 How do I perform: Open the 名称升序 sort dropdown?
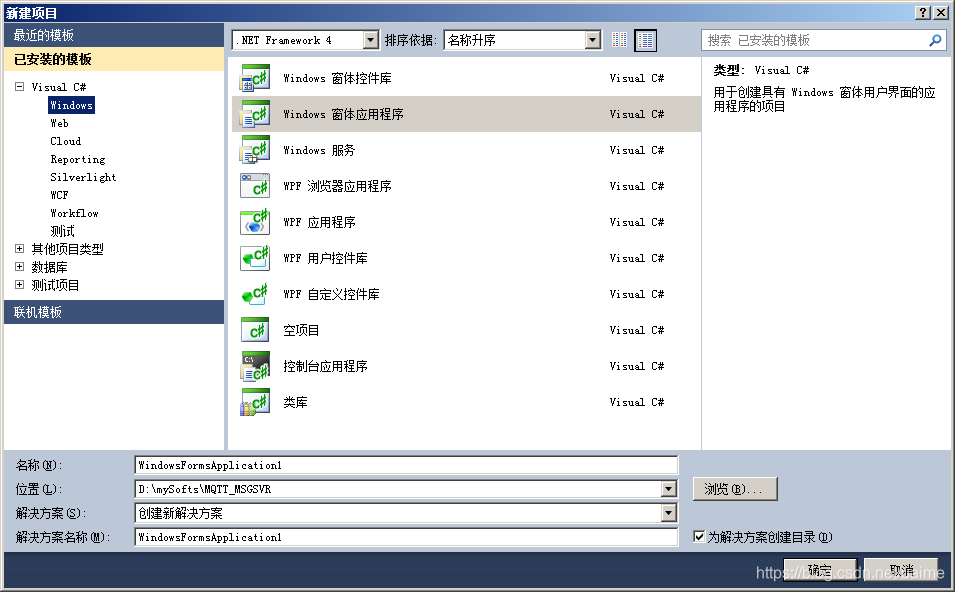pos(593,40)
